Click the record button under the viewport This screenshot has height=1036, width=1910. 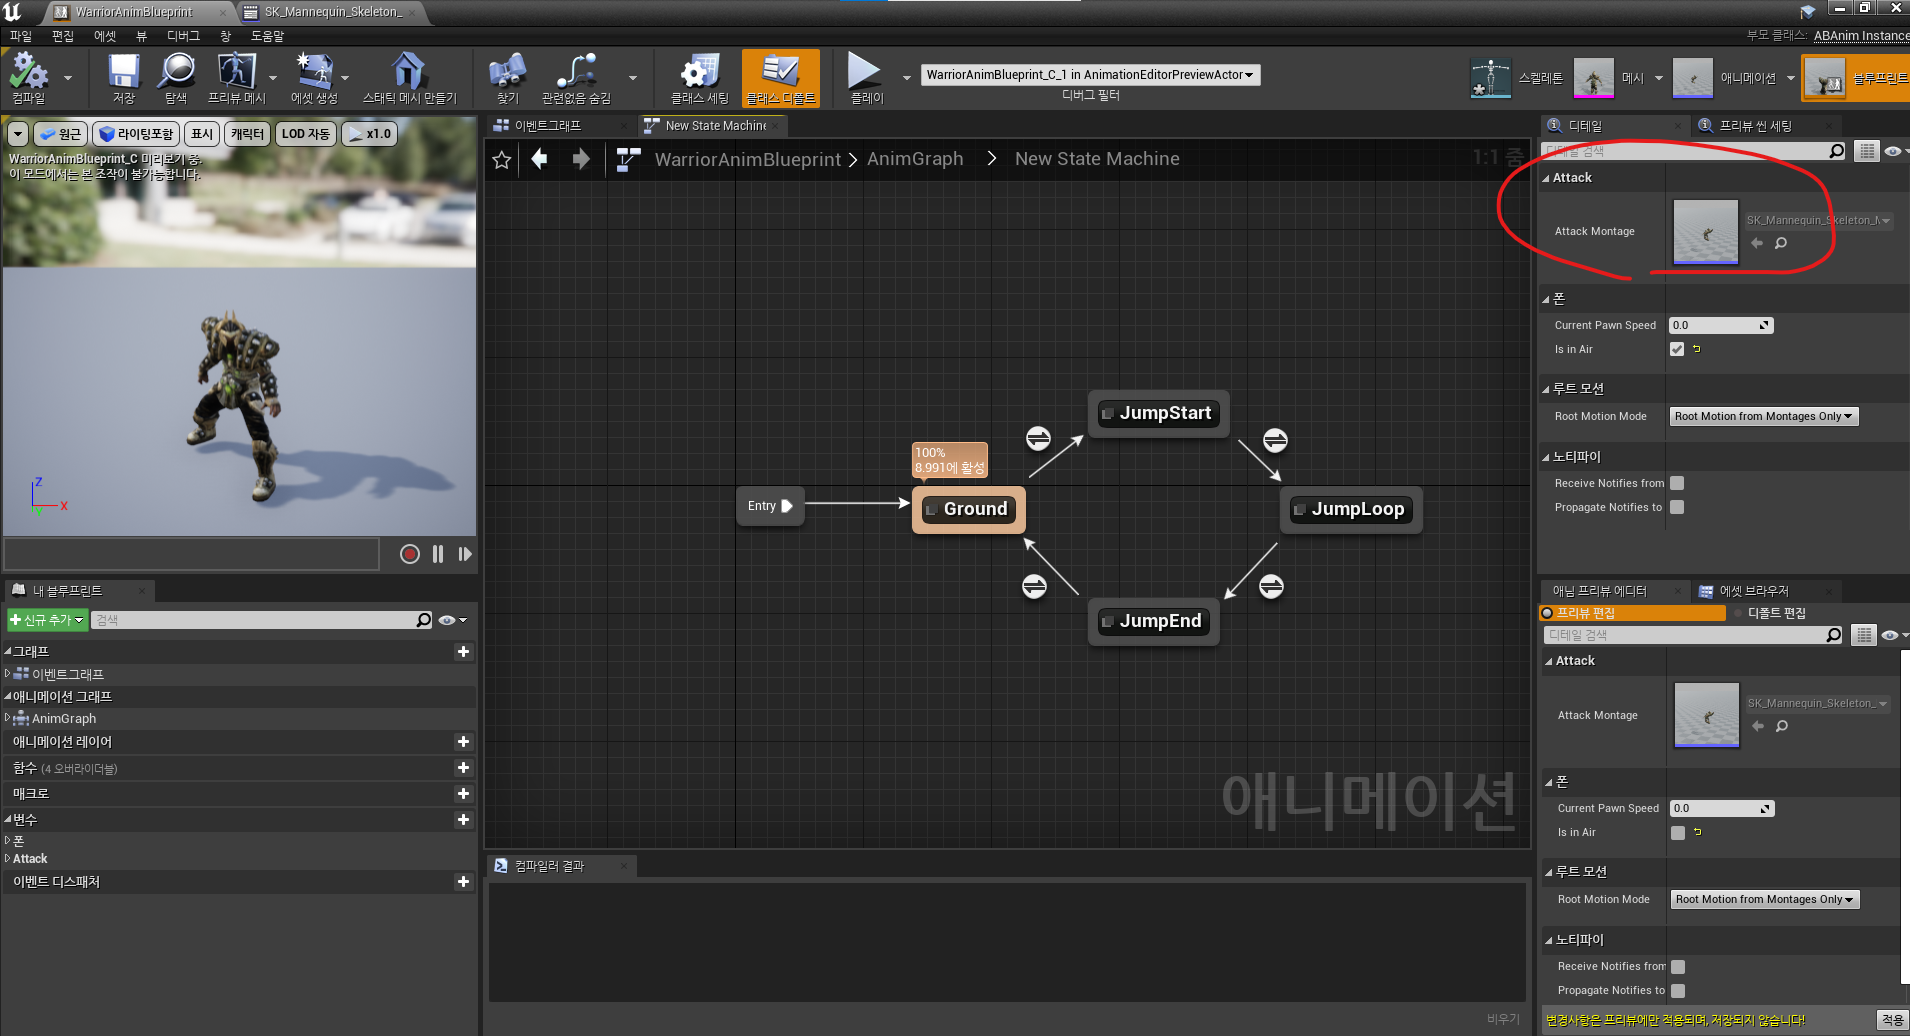point(410,554)
